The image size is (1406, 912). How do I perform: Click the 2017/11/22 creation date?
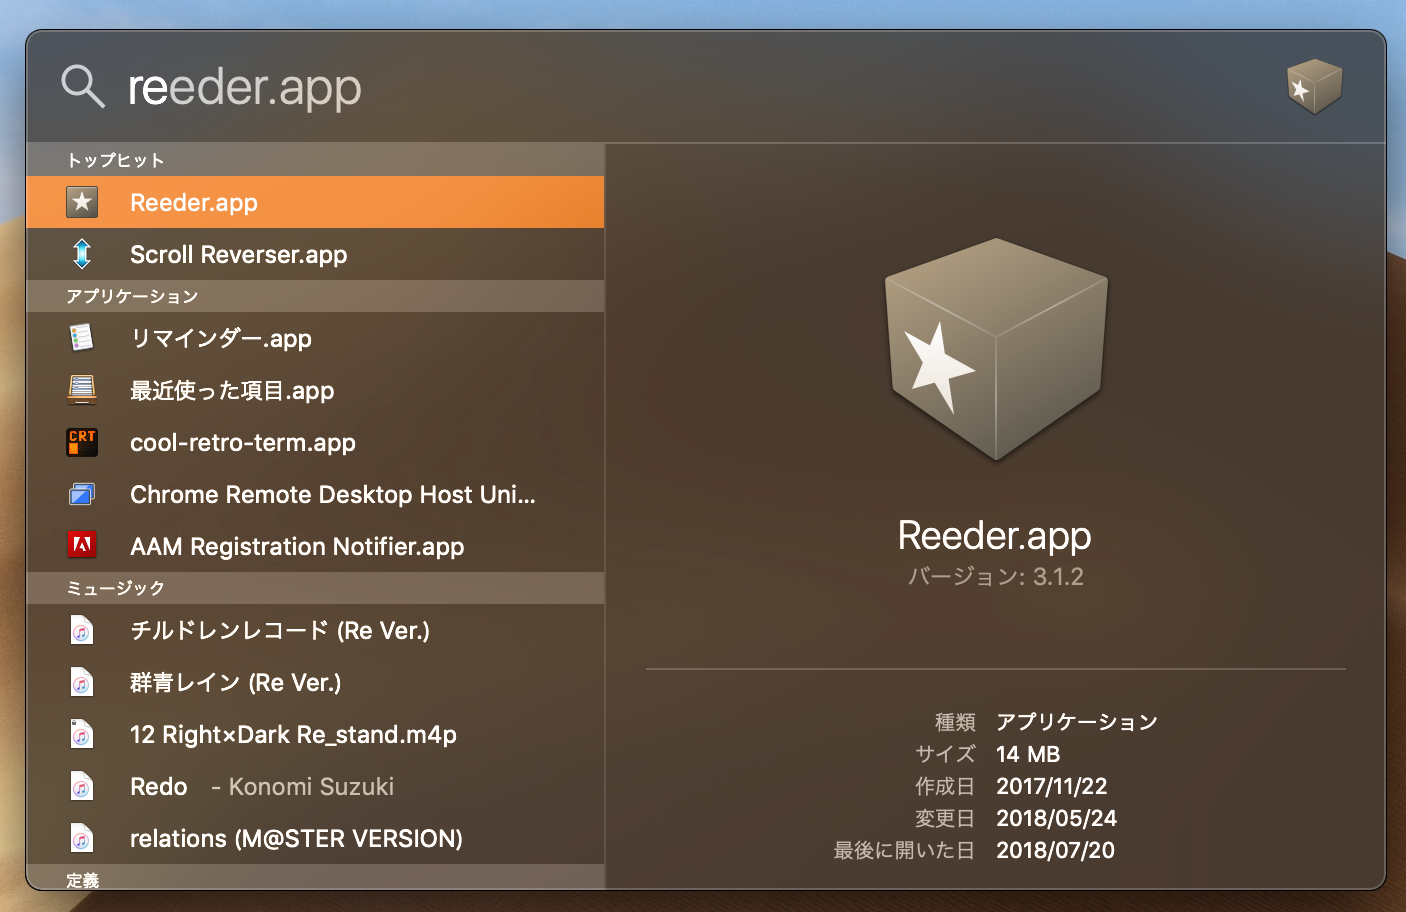pos(1052,786)
